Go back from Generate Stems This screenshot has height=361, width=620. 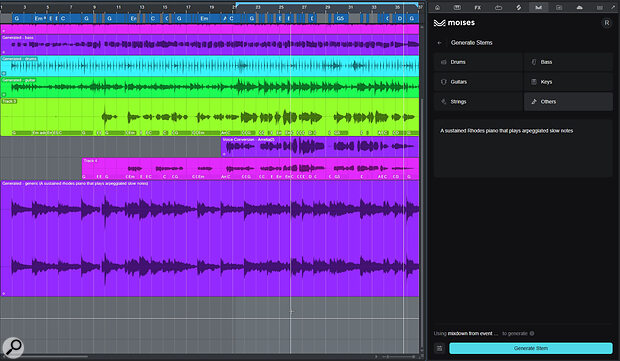(x=439, y=43)
